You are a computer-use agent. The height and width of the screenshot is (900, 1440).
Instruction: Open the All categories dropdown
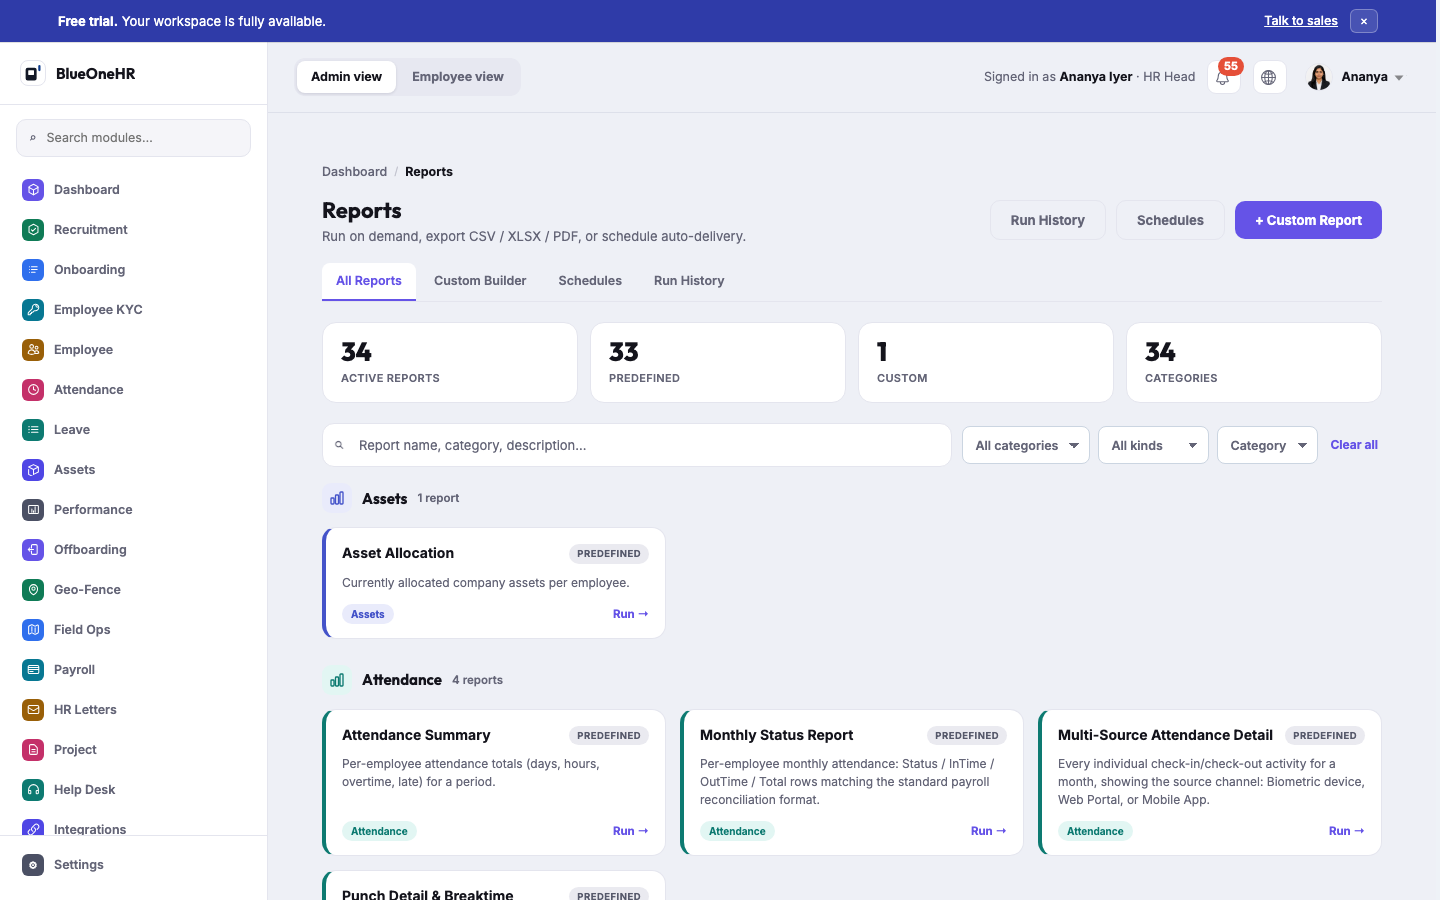pyautogui.click(x=1026, y=445)
